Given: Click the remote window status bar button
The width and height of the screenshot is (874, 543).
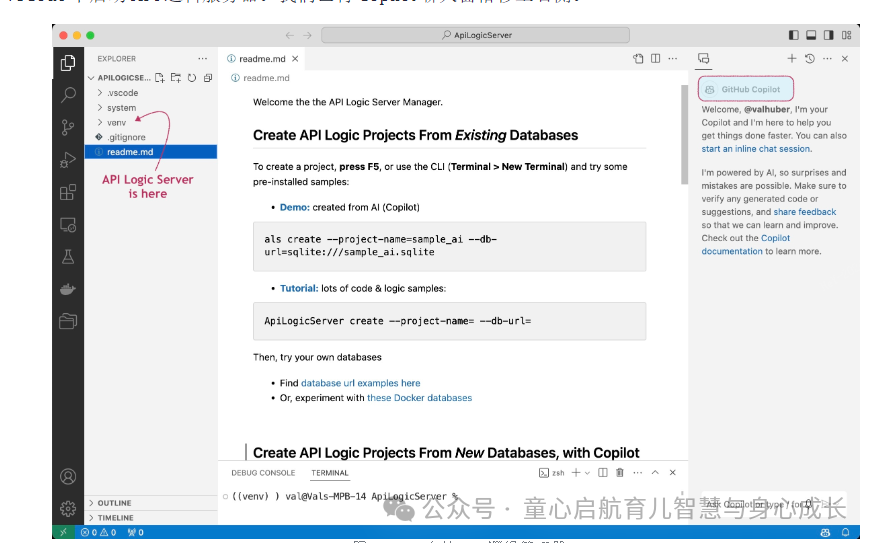Looking at the screenshot, I should point(63,532).
